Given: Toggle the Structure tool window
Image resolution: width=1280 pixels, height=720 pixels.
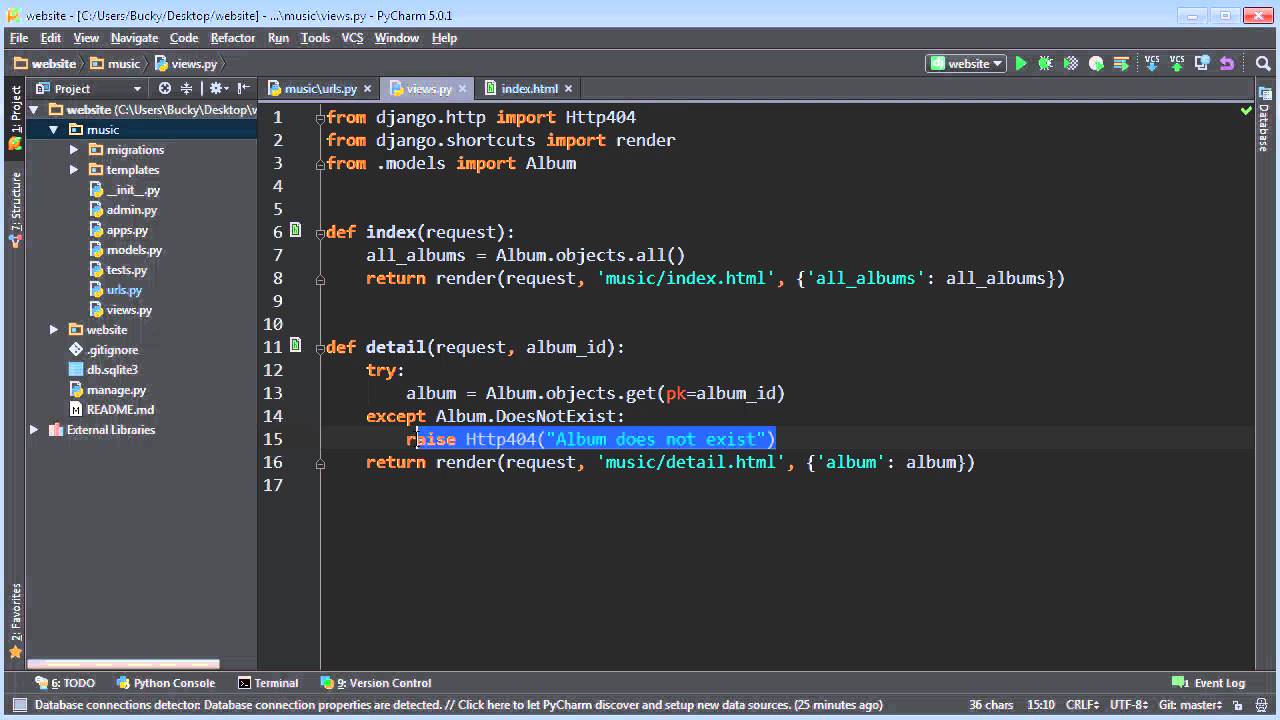Looking at the screenshot, I should [16, 209].
